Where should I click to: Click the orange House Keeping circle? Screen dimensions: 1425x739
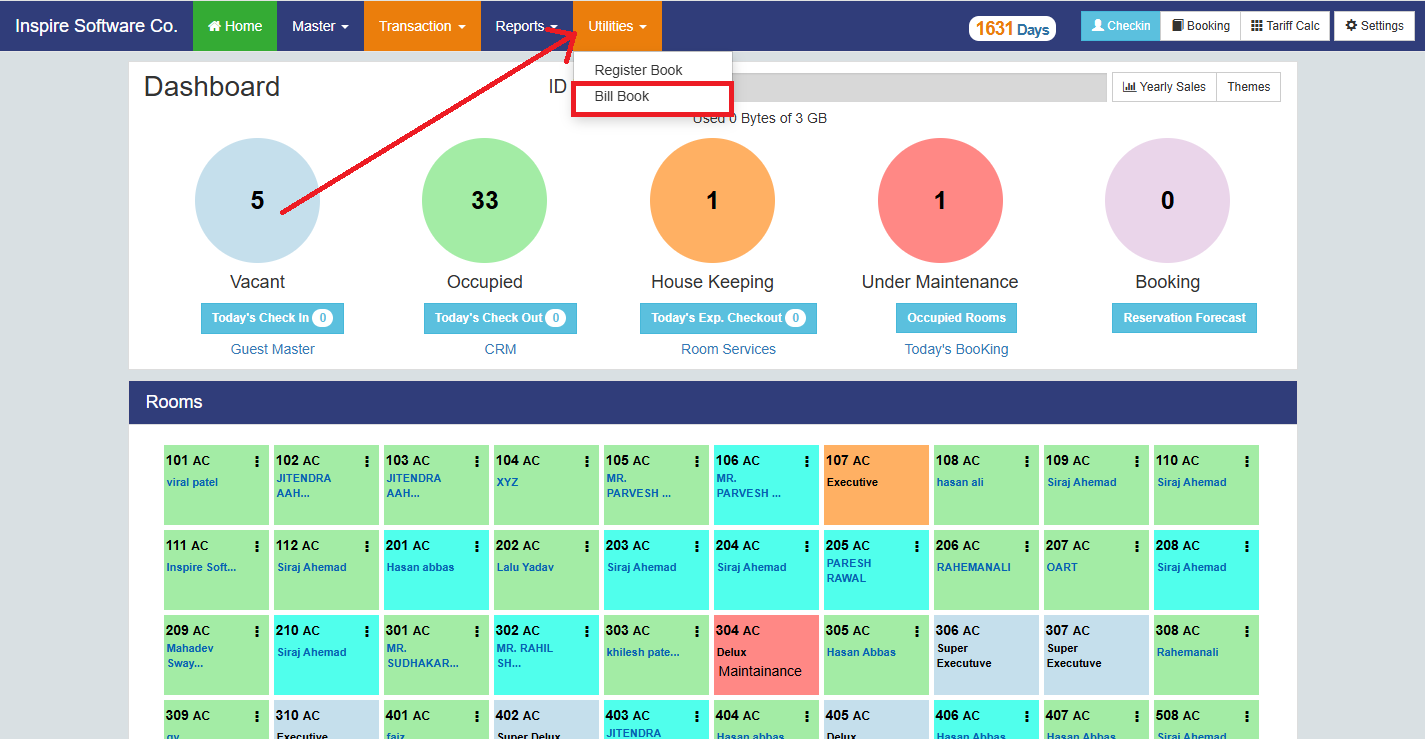pos(712,201)
